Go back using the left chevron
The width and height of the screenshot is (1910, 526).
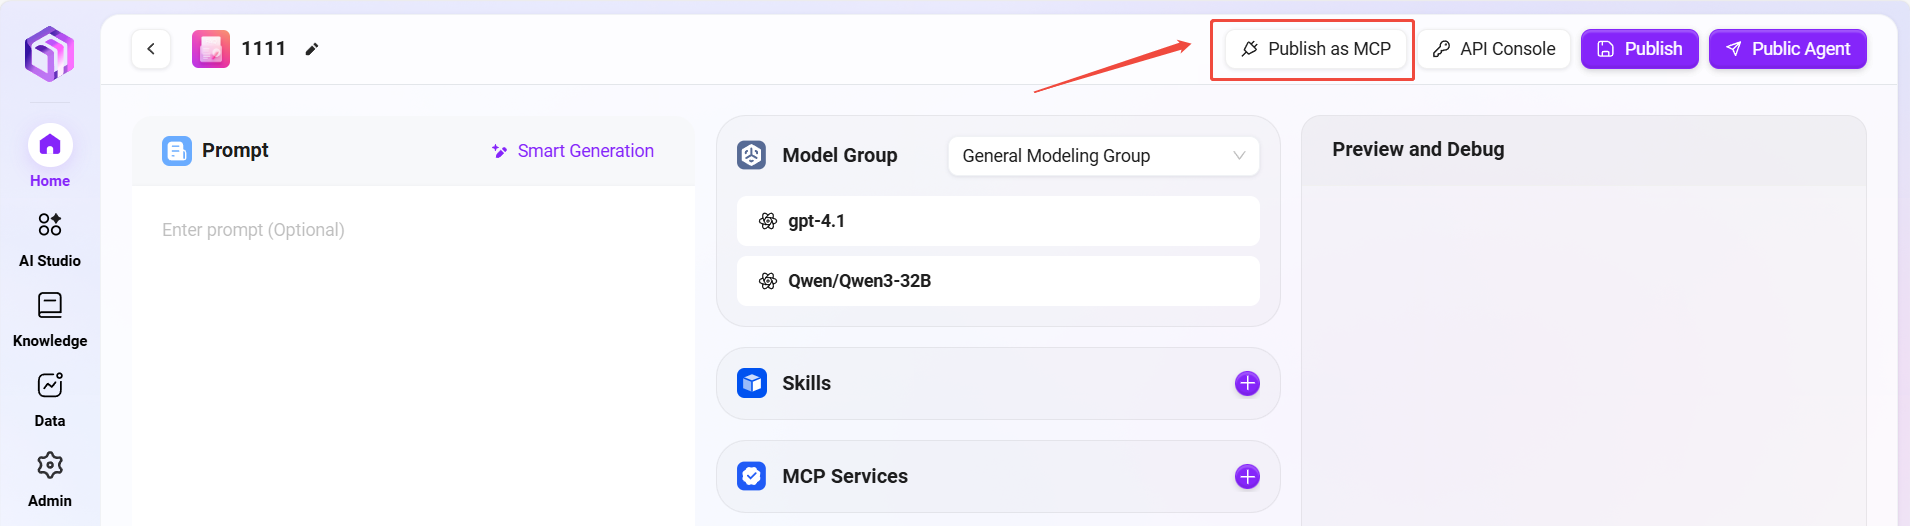tap(151, 49)
